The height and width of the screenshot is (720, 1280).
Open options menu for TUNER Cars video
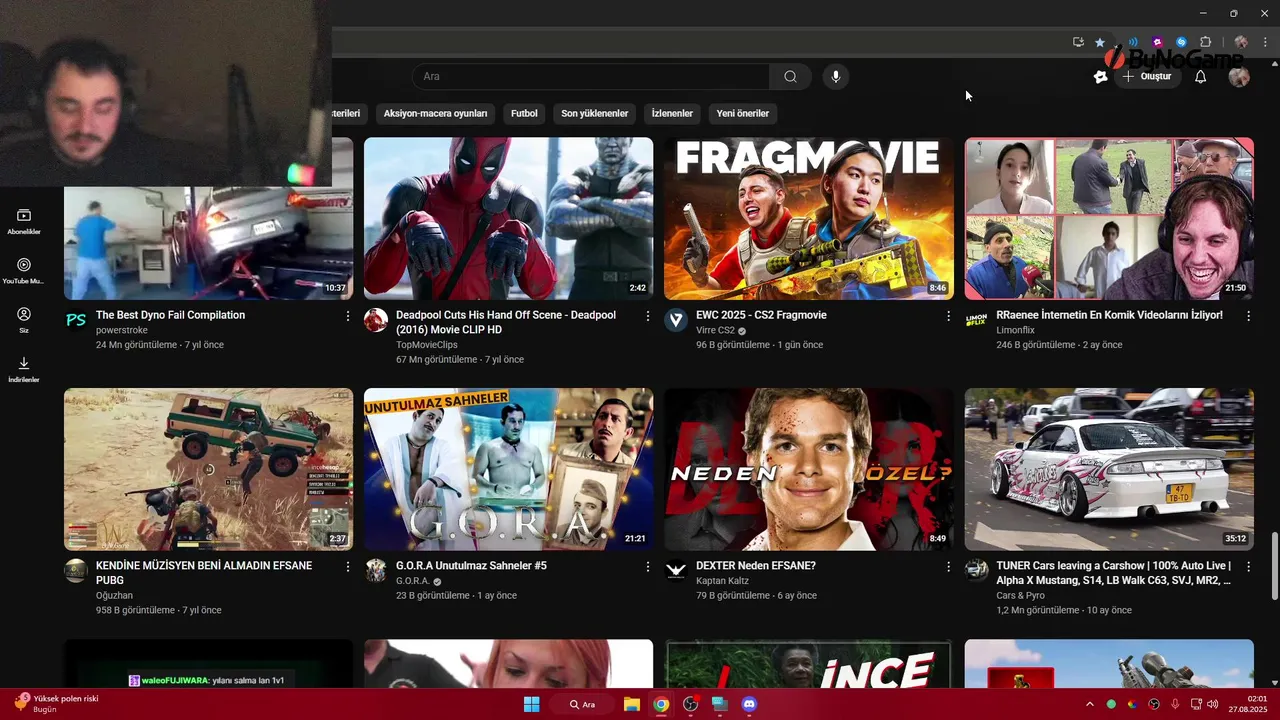(x=1248, y=567)
